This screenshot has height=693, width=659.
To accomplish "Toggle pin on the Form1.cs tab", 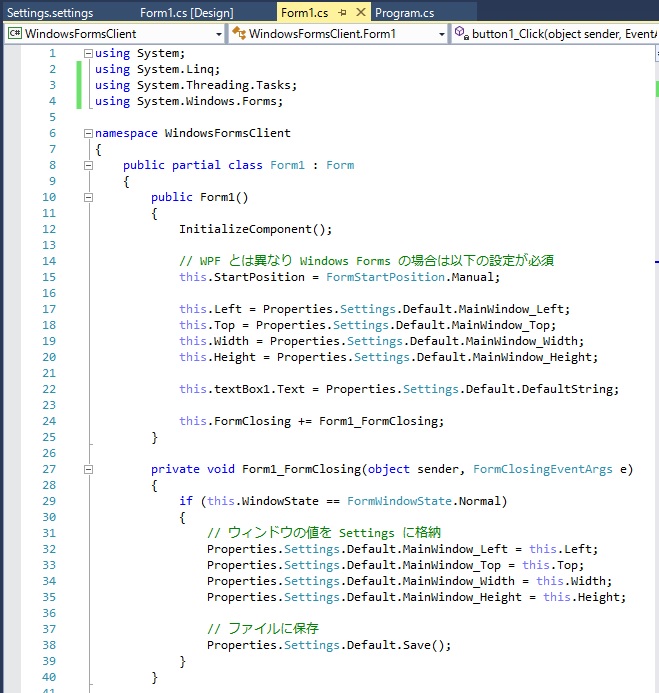I will click(x=342, y=13).
